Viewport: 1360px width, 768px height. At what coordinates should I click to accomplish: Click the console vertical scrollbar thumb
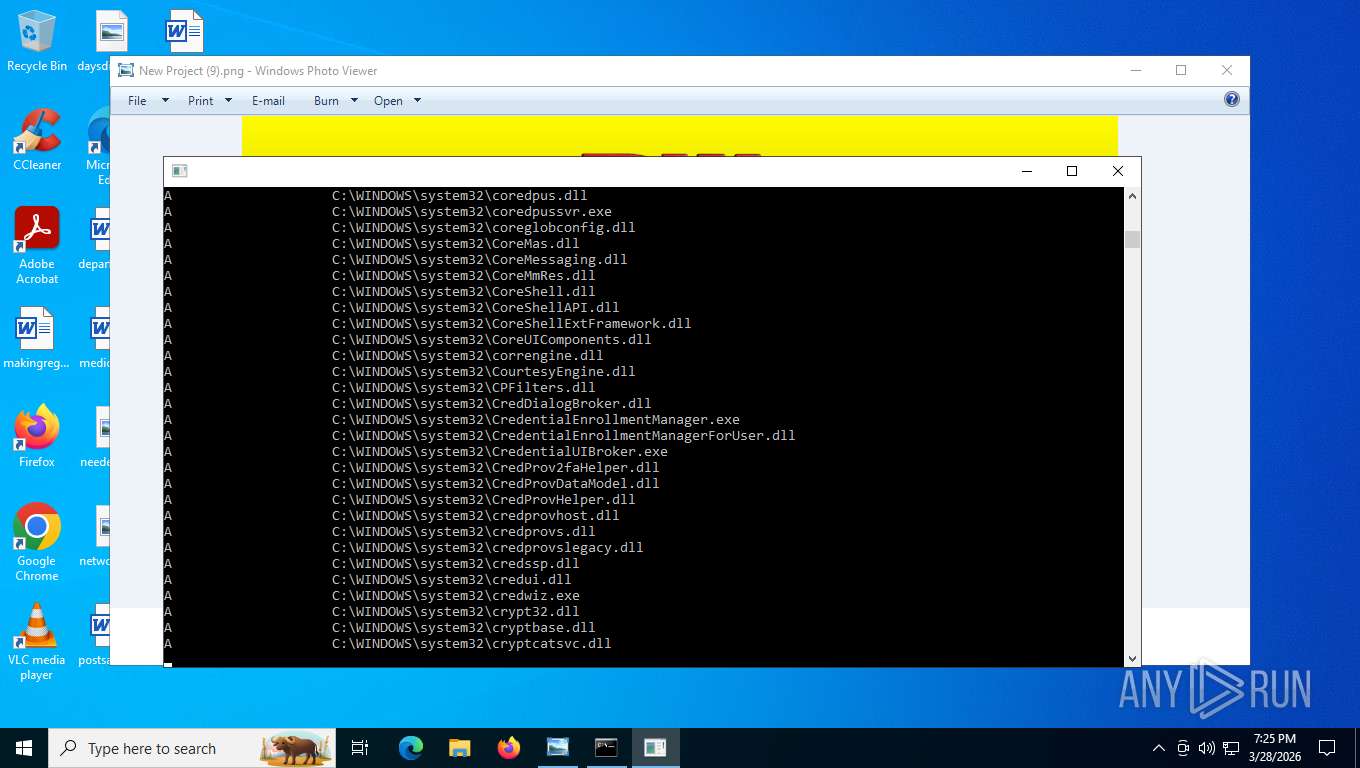(x=1132, y=239)
